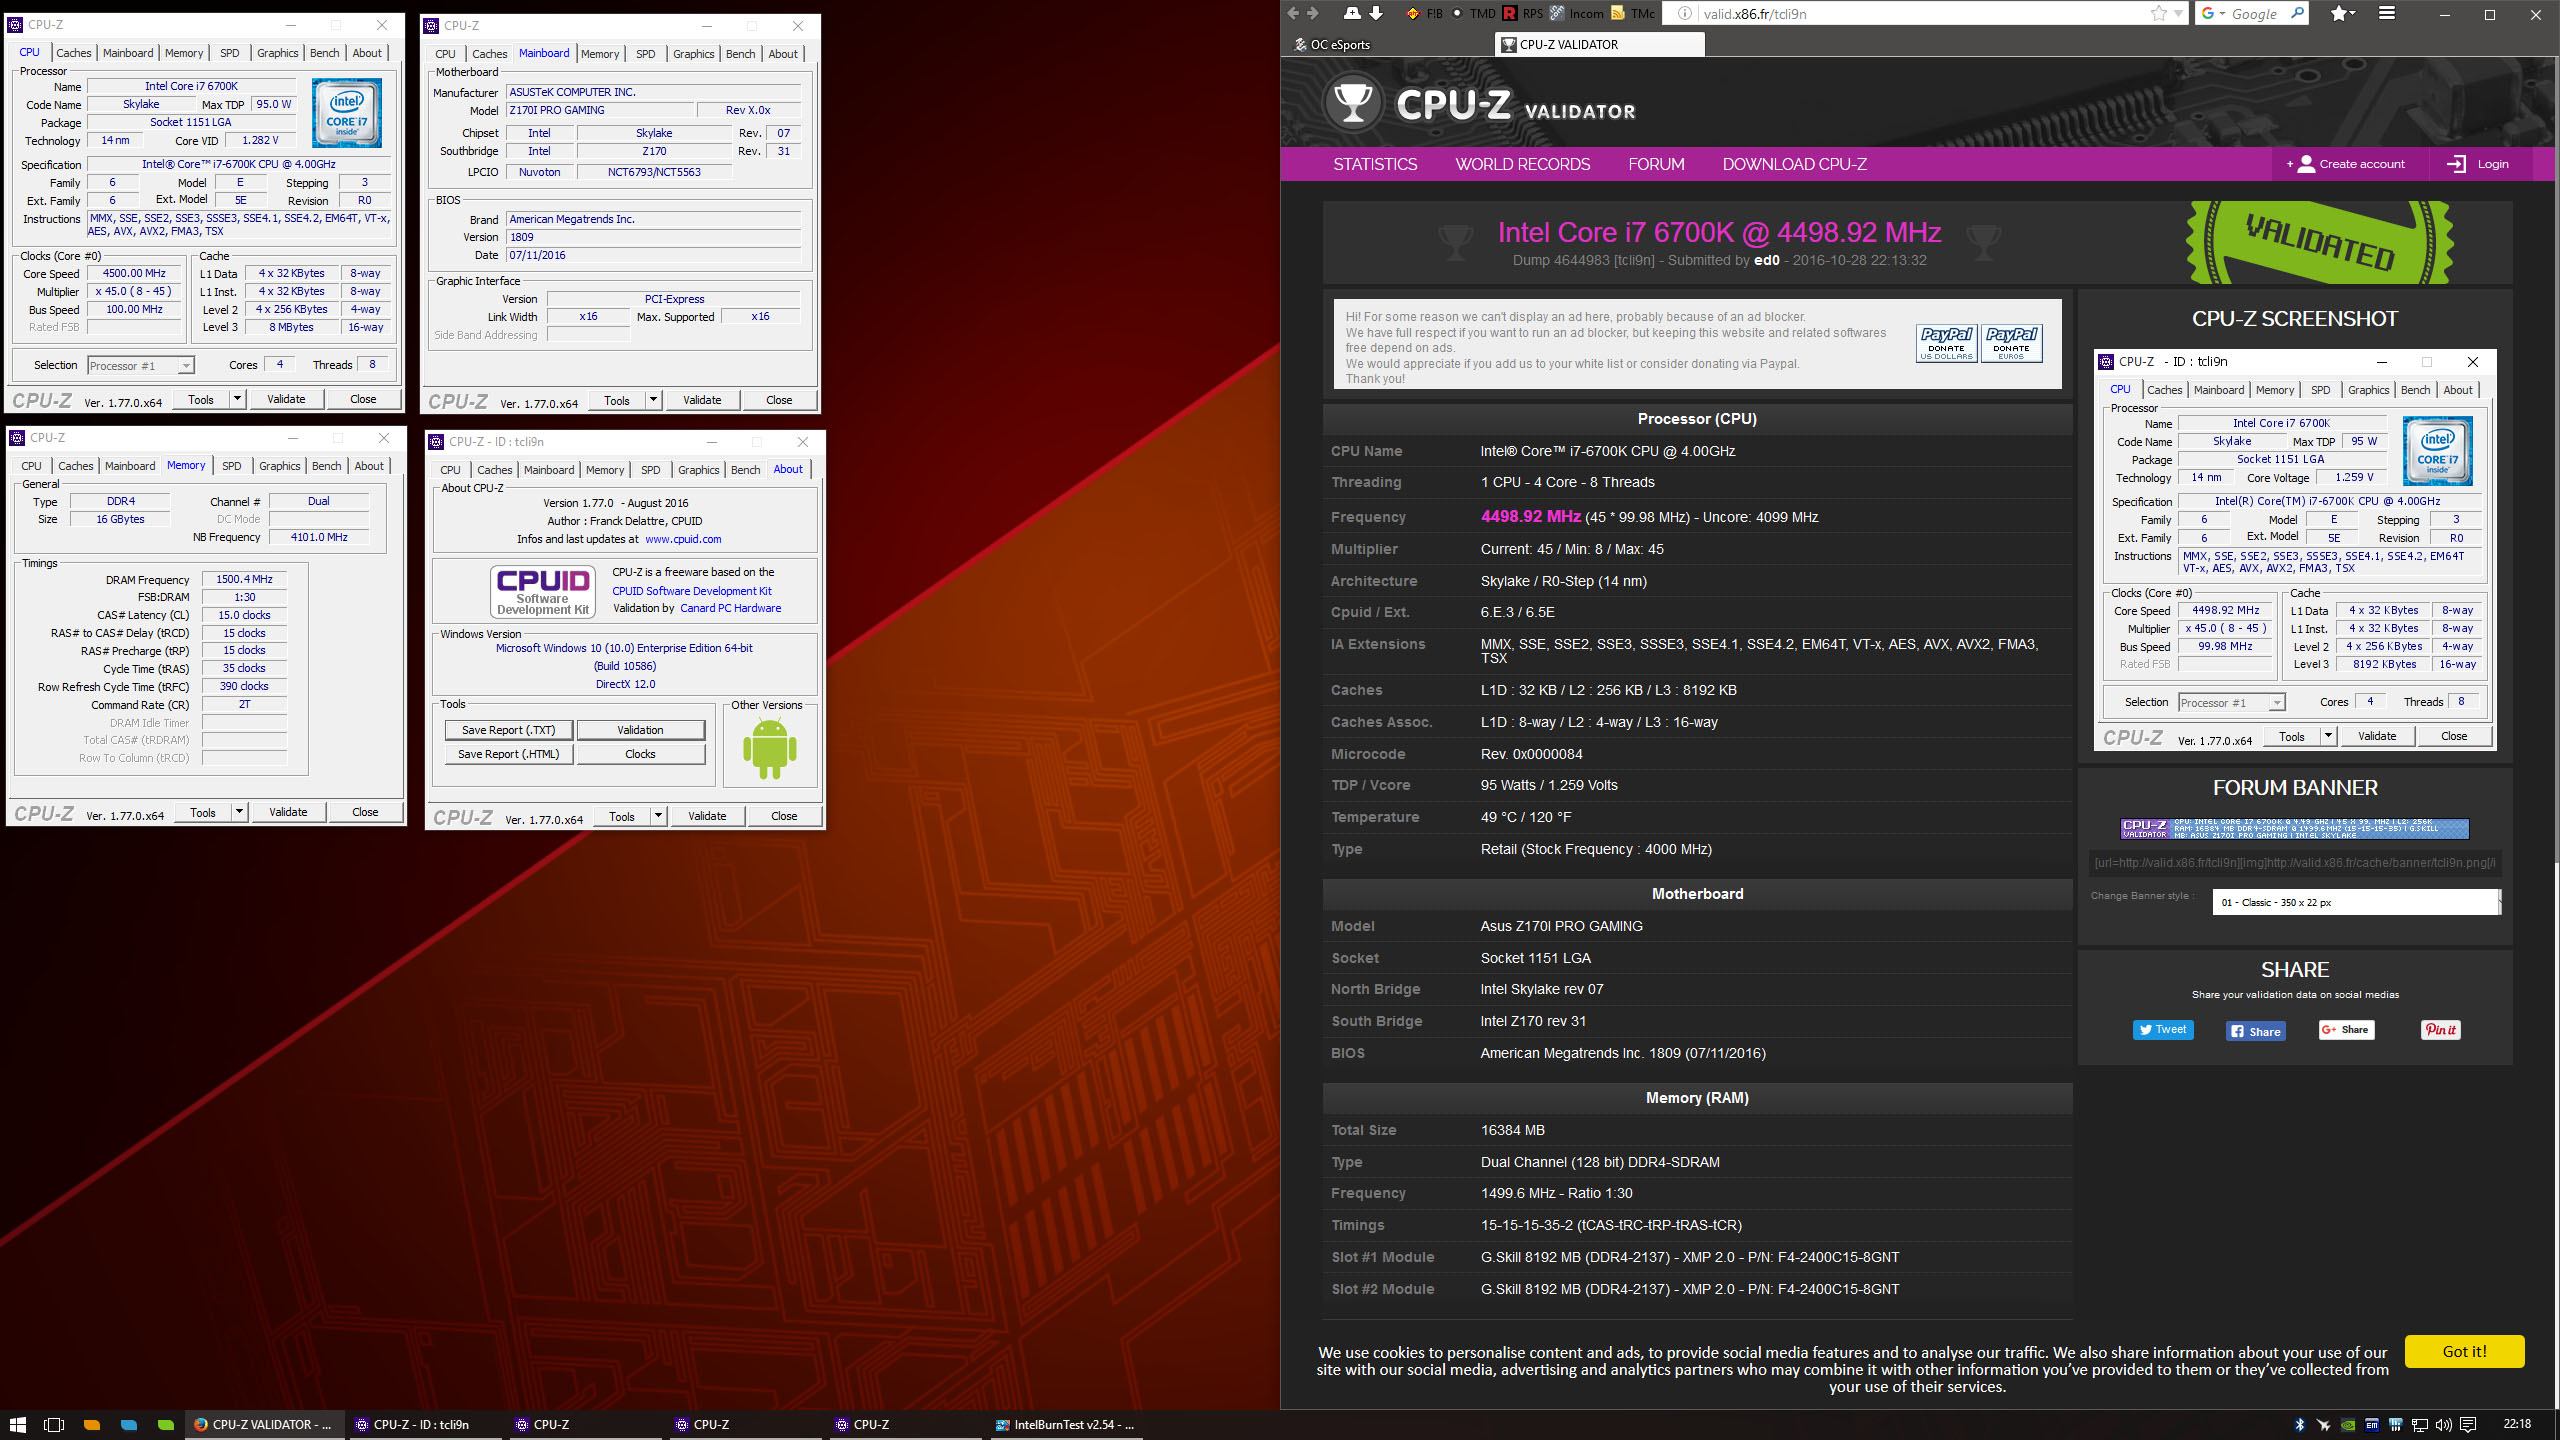Image resolution: width=2560 pixels, height=1440 pixels.
Task: Open Task View on the taskbar
Action: tap(54, 1424)
